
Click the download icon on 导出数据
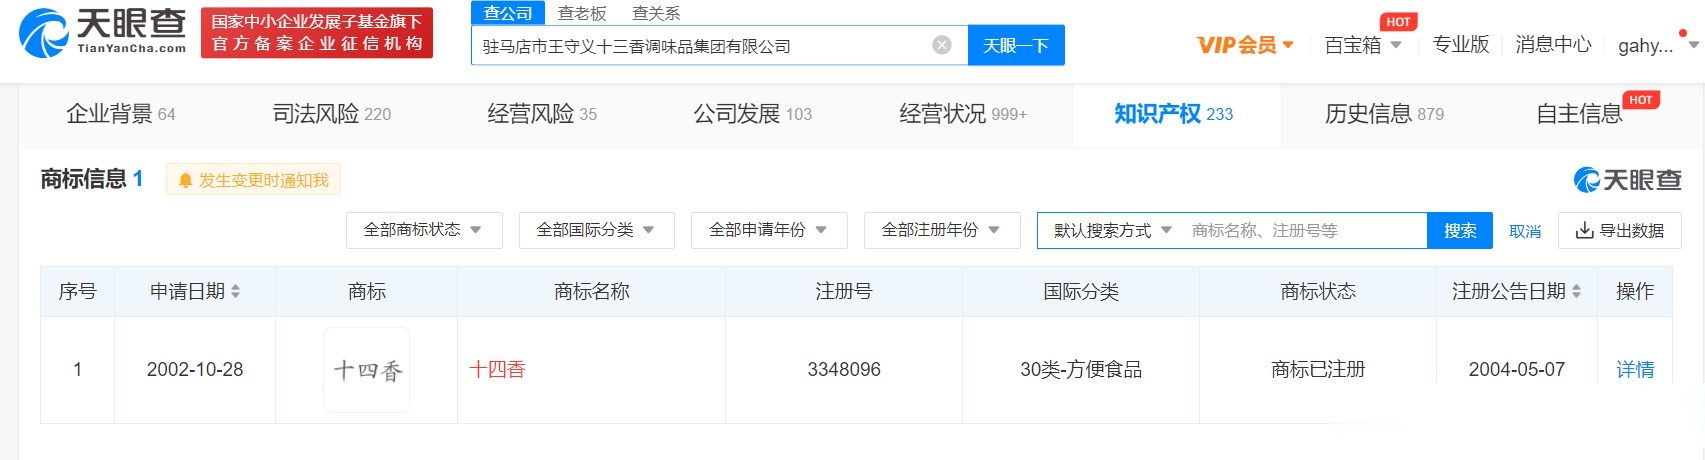1584,231
